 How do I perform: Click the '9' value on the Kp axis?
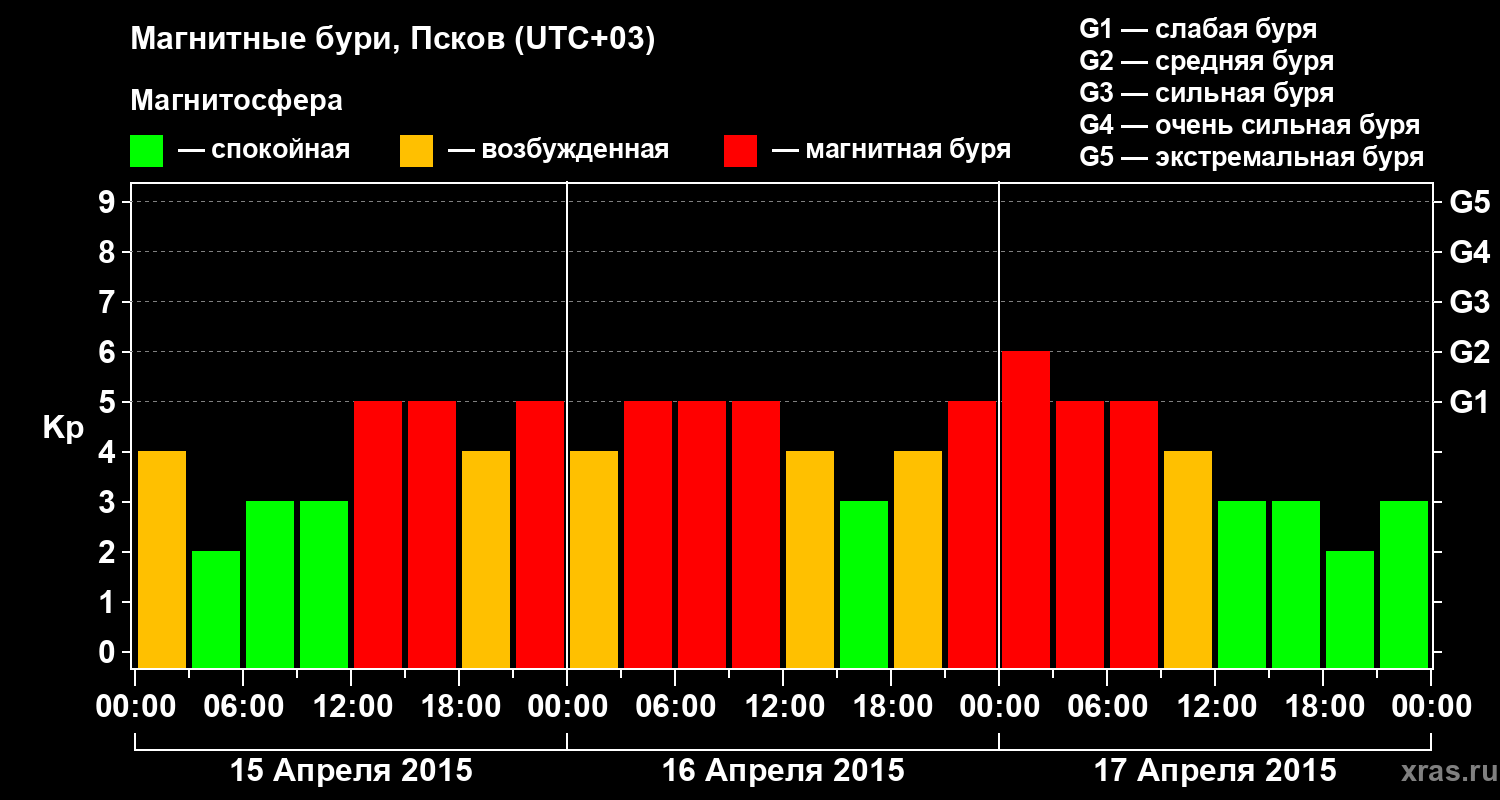109,202
